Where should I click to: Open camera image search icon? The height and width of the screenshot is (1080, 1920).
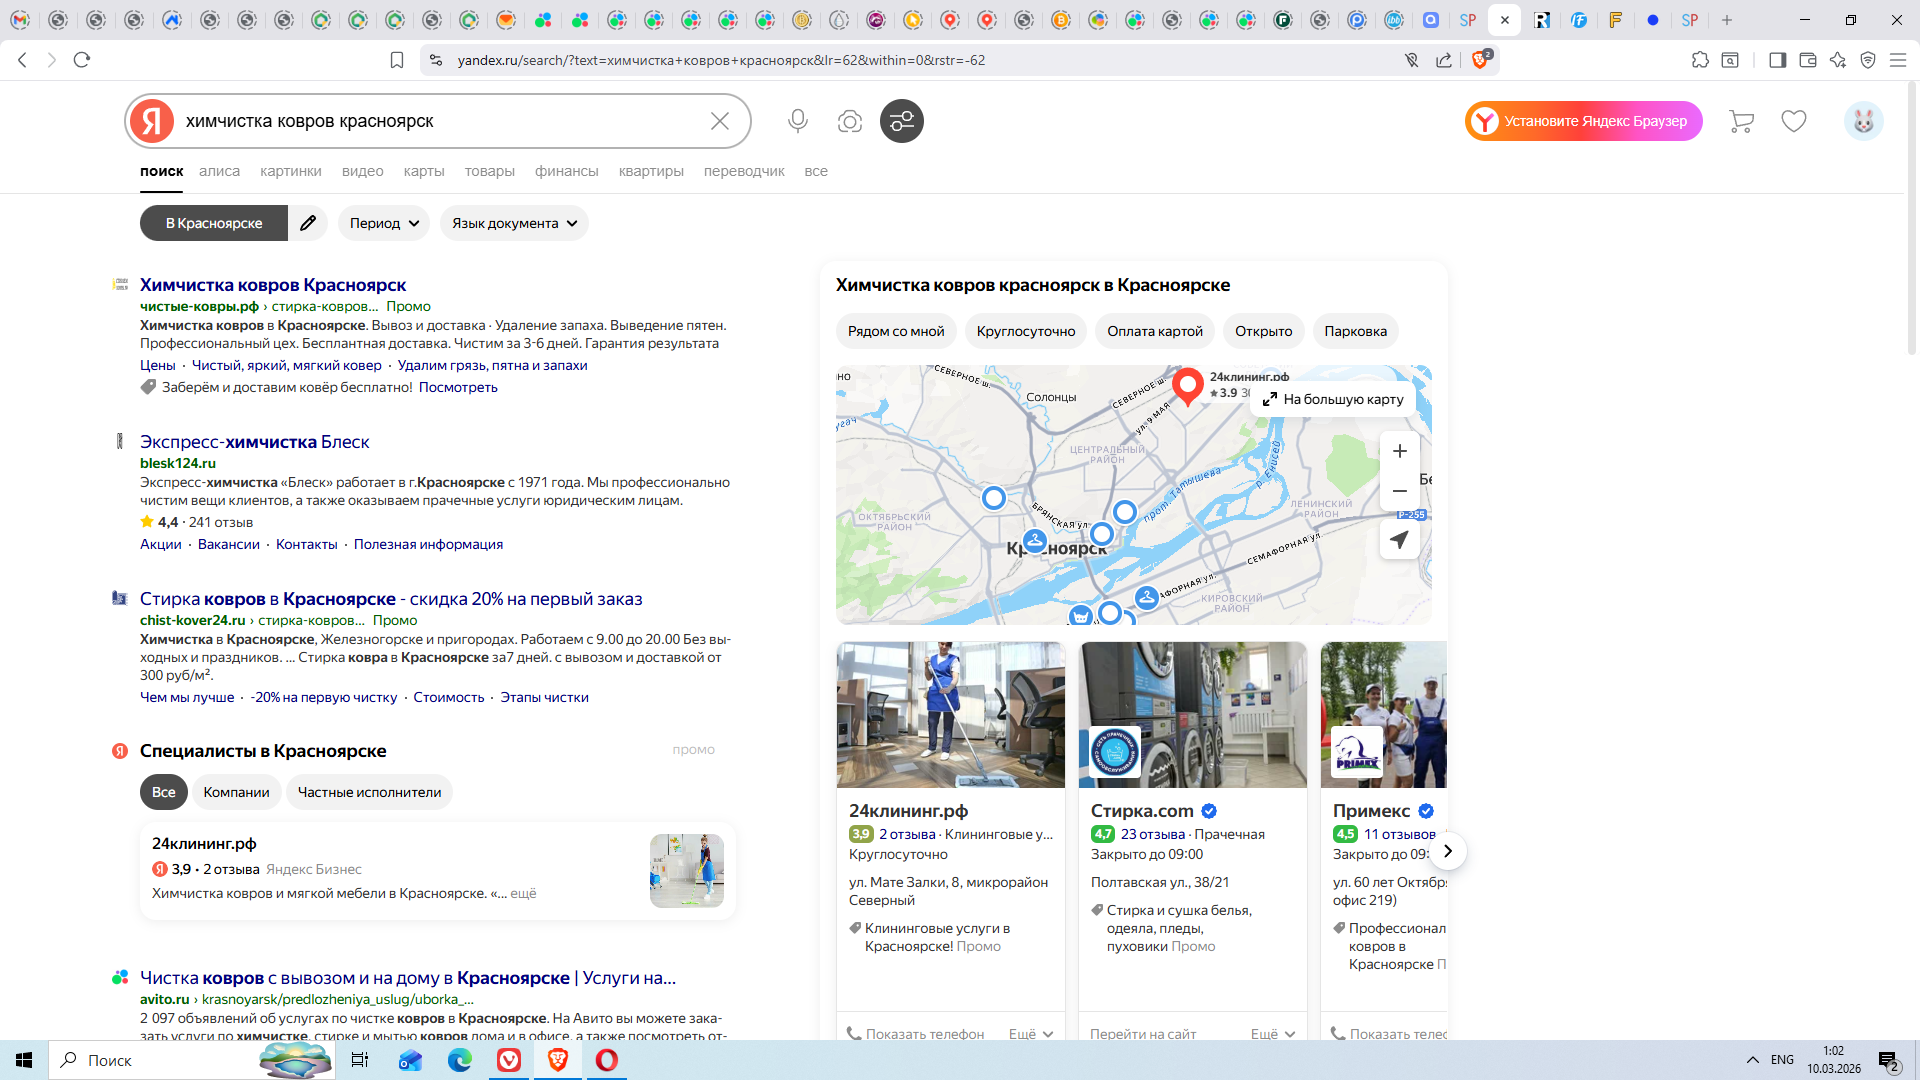pos(849,121)
